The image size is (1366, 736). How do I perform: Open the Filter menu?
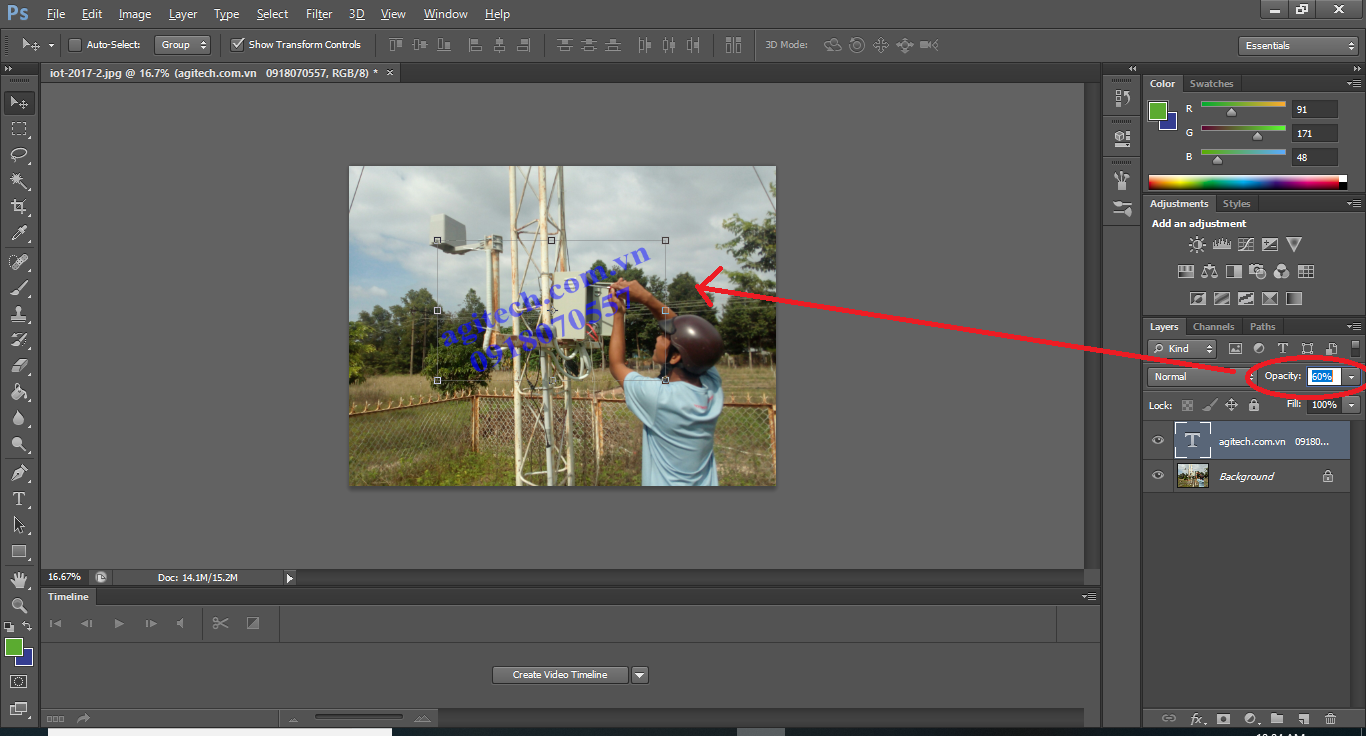(319, 14)
